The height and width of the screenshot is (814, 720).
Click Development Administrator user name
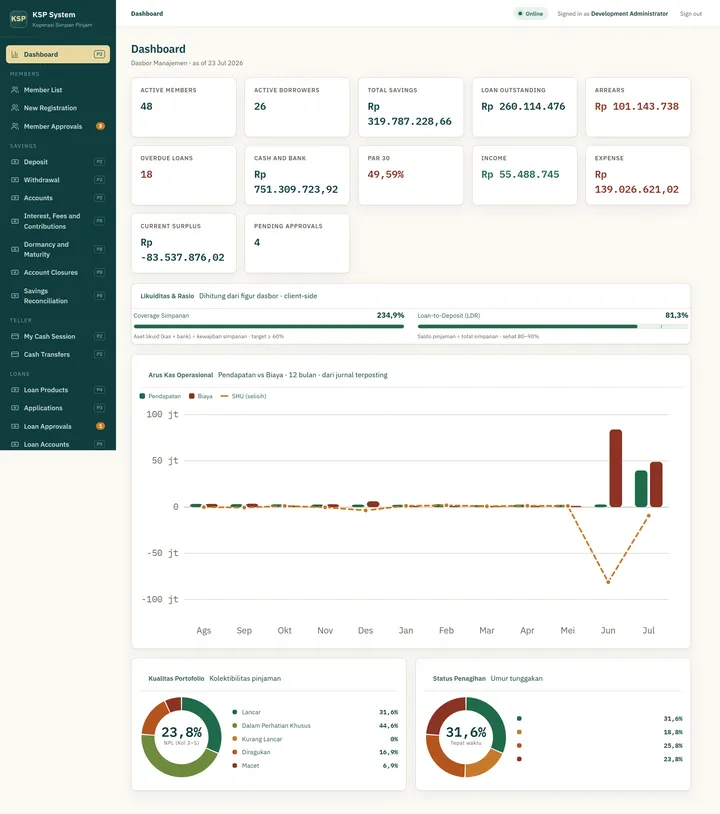(x=629, y=13)
